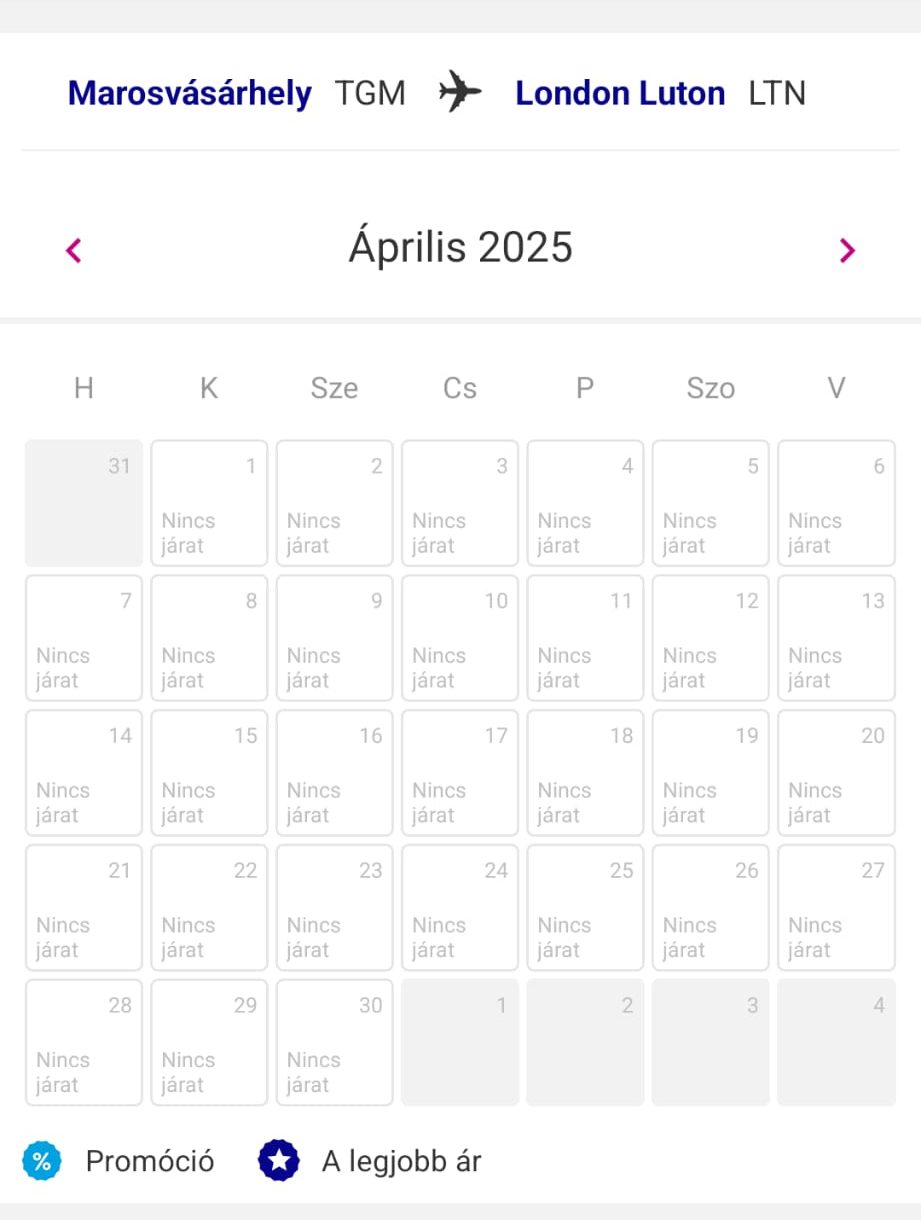The image size is (921, 1220).
Task: Click the TGM airport code
Action: tap(370, 93)
